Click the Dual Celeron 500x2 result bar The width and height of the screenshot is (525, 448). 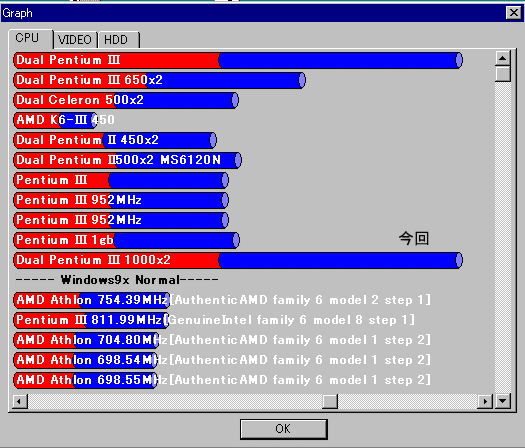pyautogui.click(x=126, y=100)
